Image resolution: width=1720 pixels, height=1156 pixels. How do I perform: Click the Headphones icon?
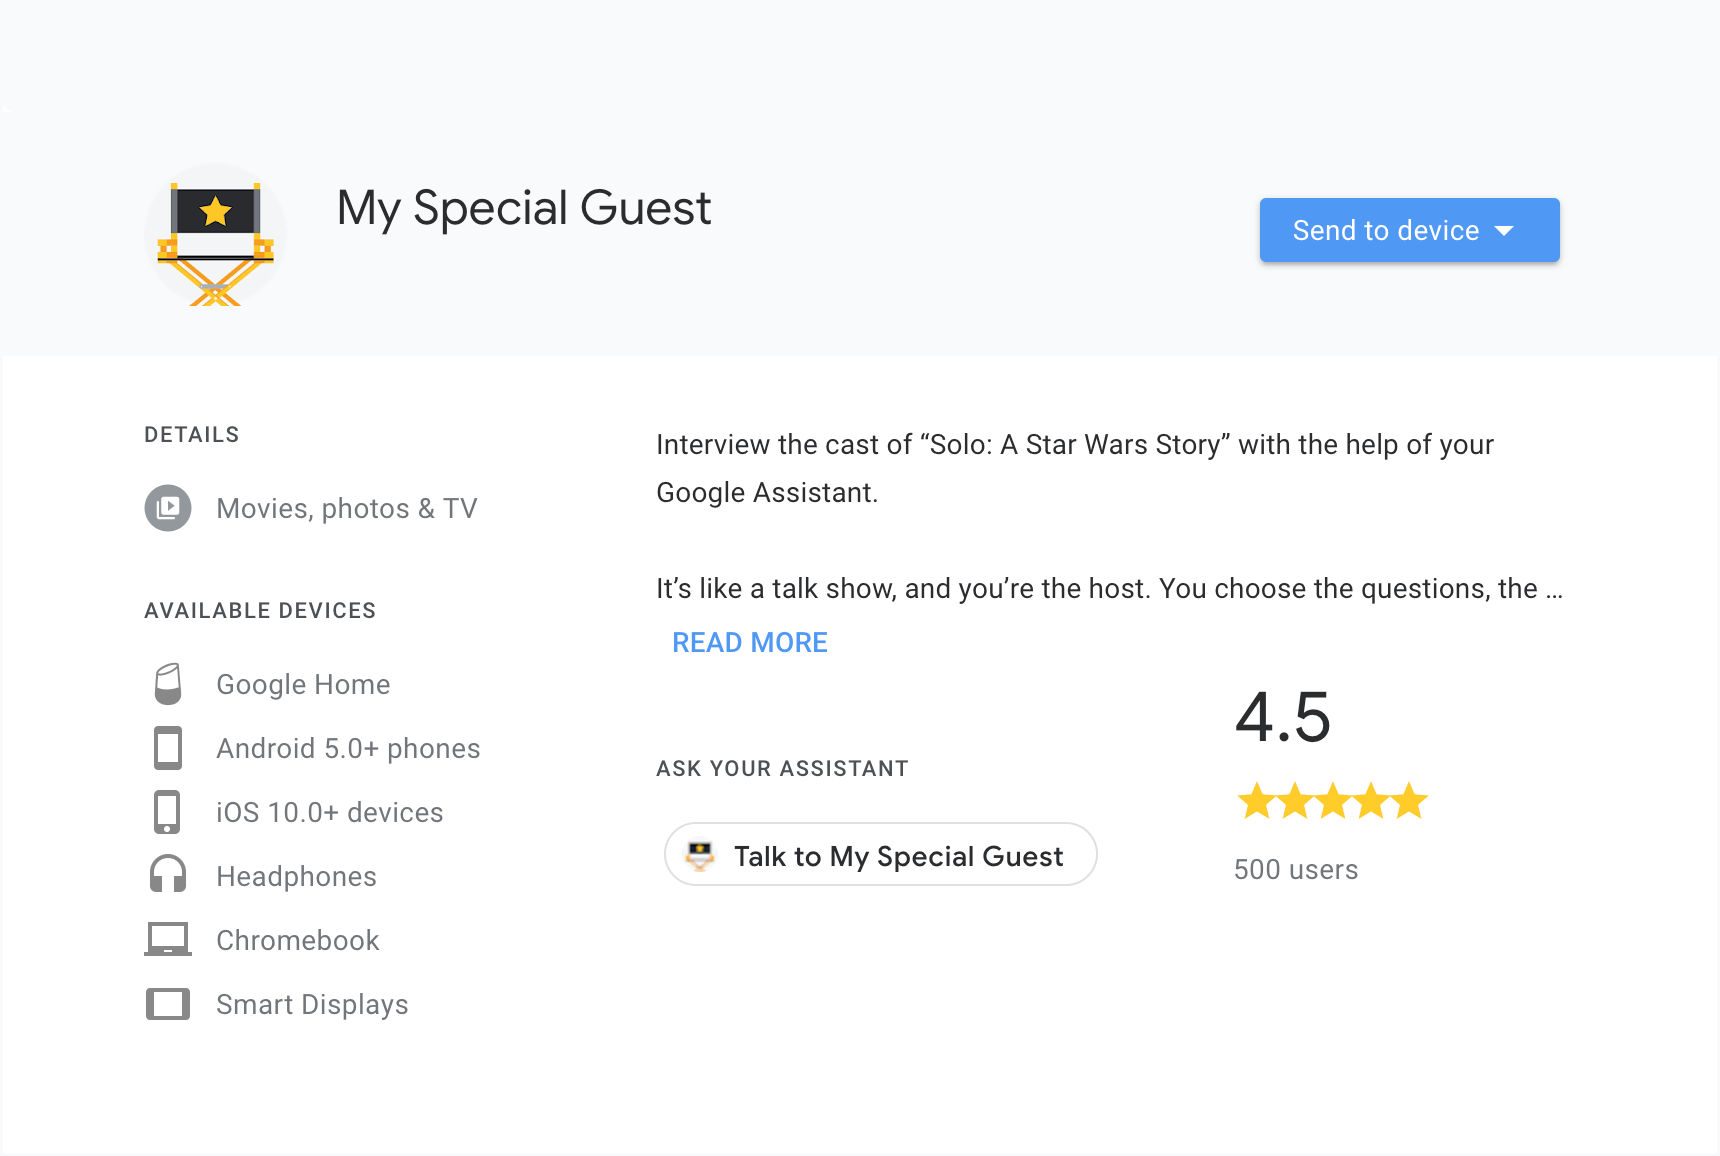[168, 875]
